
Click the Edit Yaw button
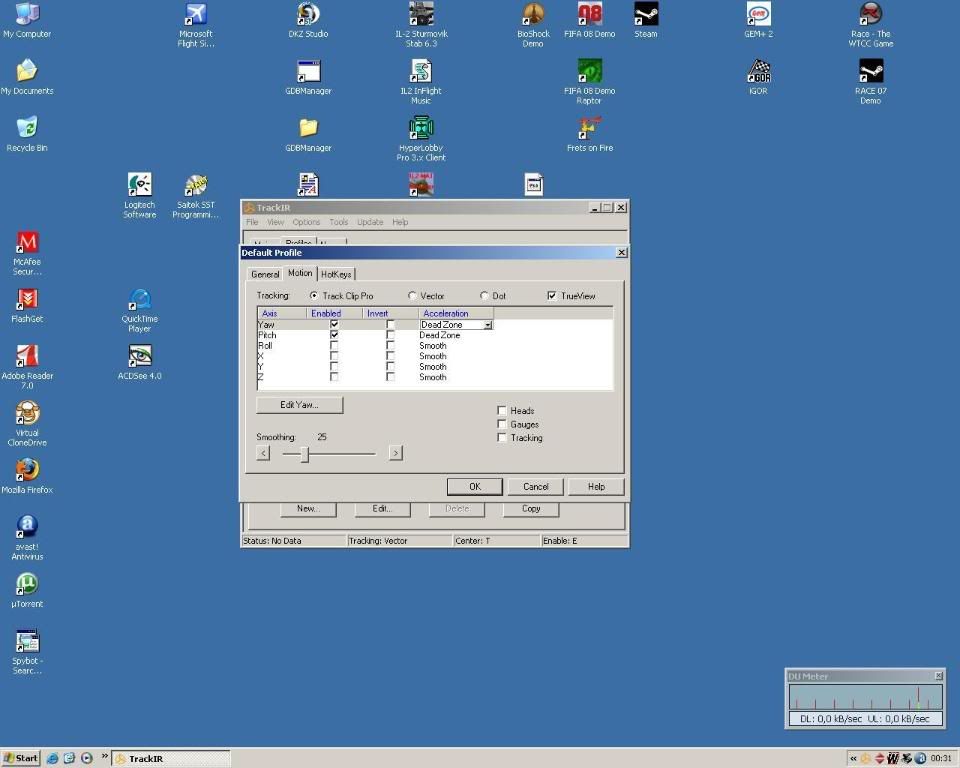coord(298,404)
